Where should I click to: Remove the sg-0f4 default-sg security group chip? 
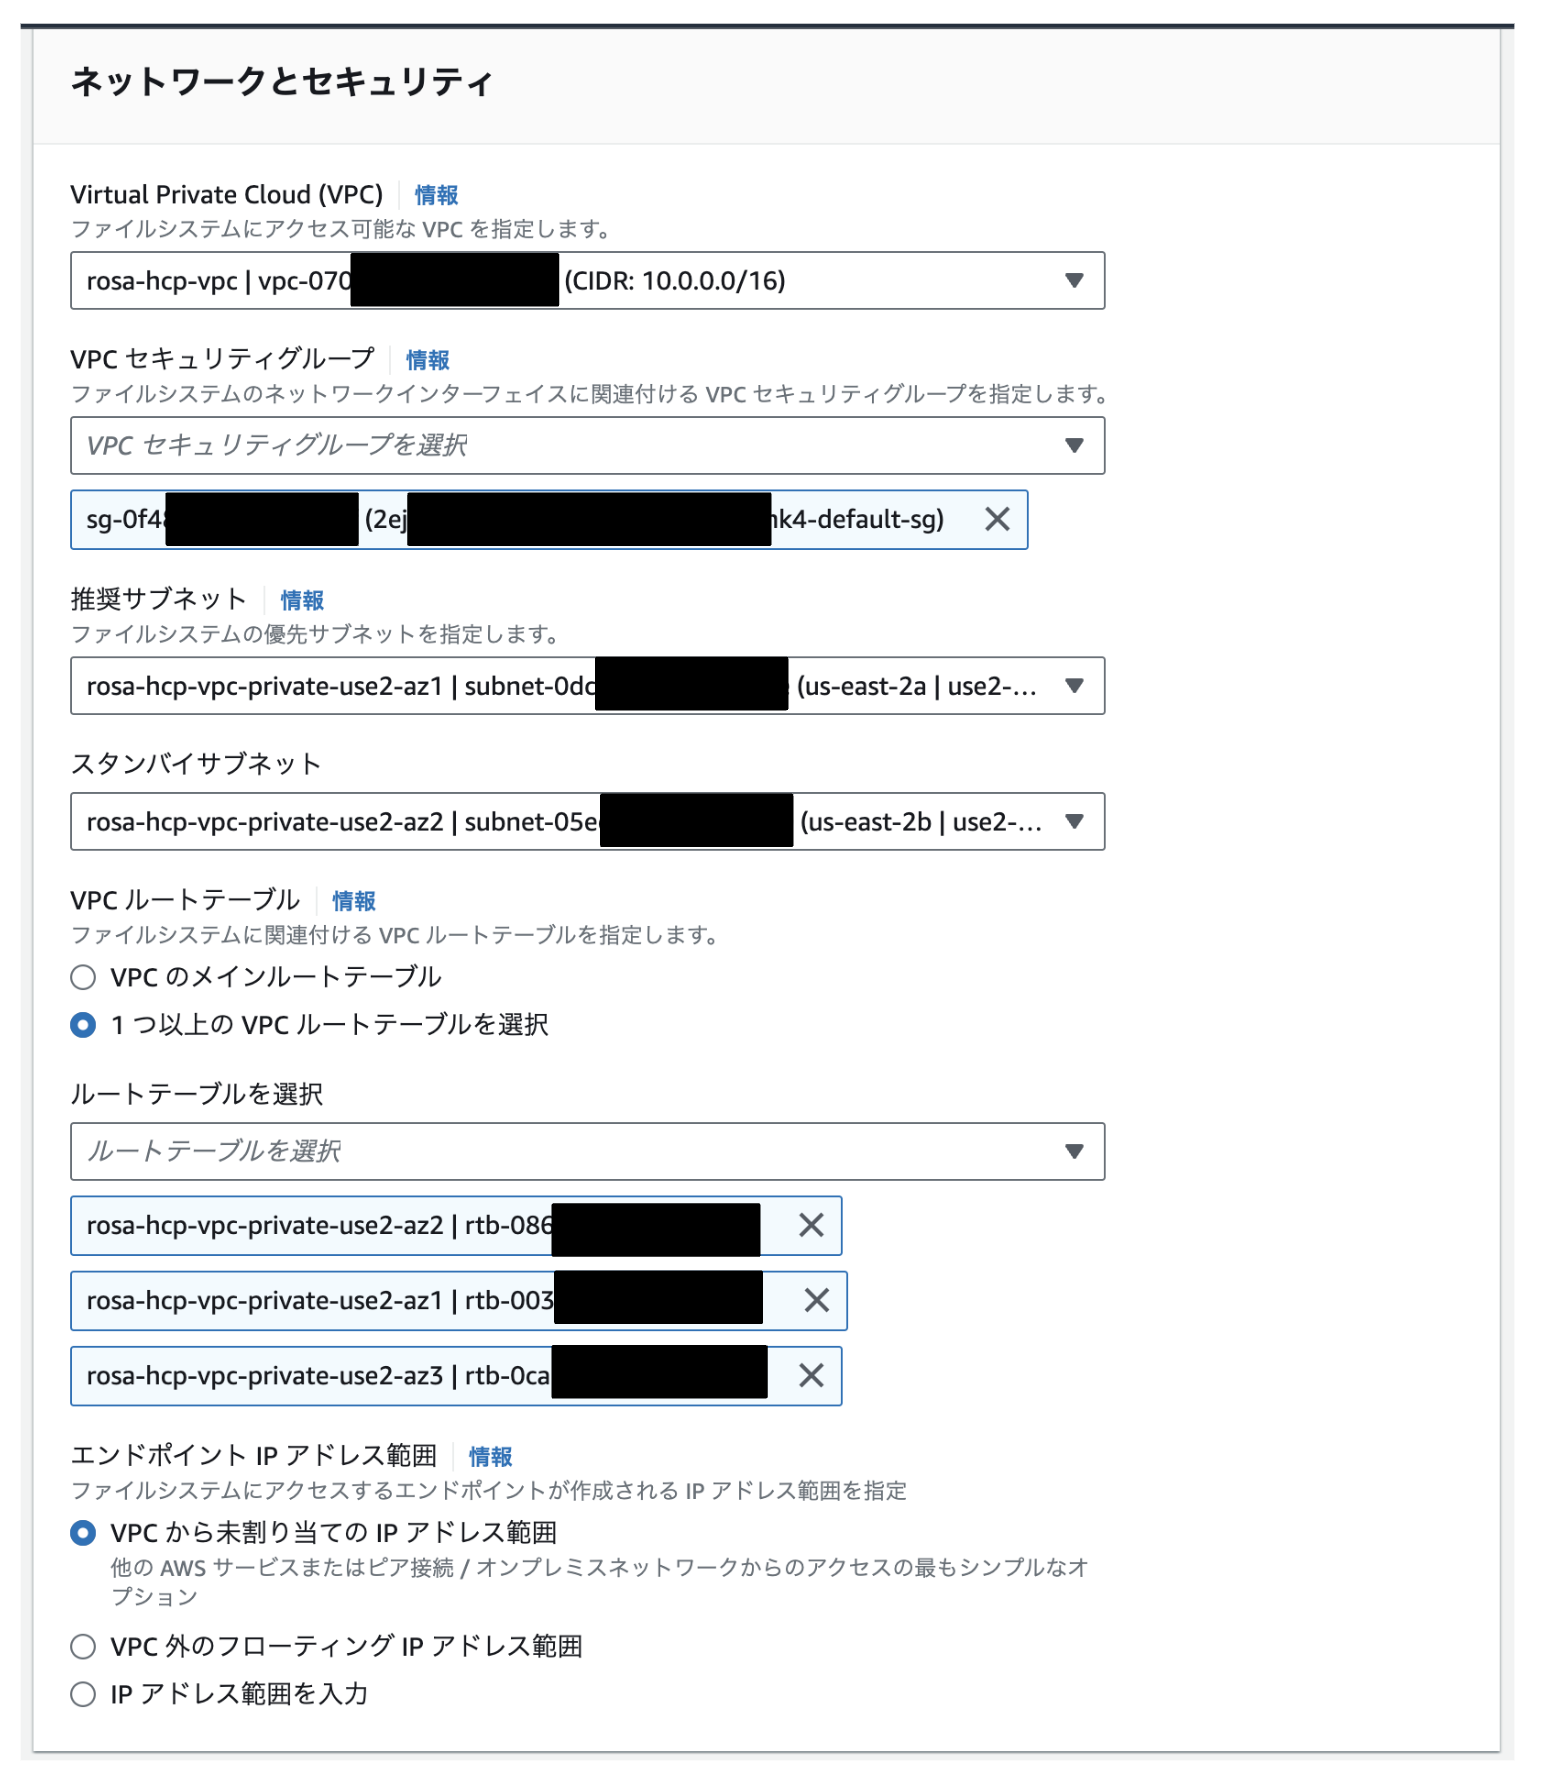point(996,519)
